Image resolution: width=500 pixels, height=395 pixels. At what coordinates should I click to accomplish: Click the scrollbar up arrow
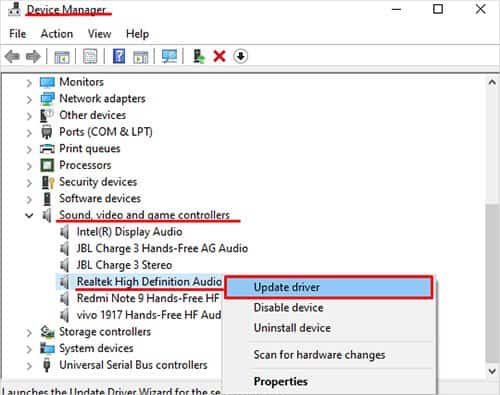tap(492, 82)
